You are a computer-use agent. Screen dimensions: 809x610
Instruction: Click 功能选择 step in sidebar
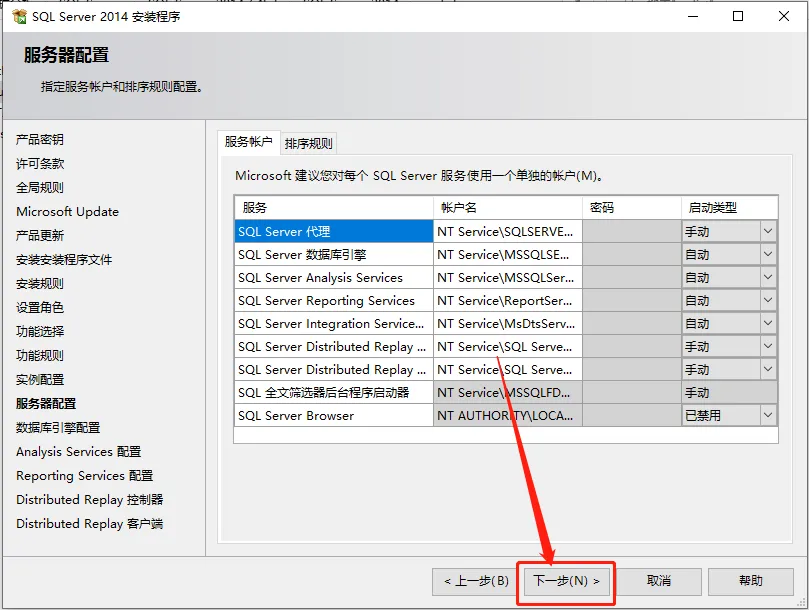tap(40, 331)
